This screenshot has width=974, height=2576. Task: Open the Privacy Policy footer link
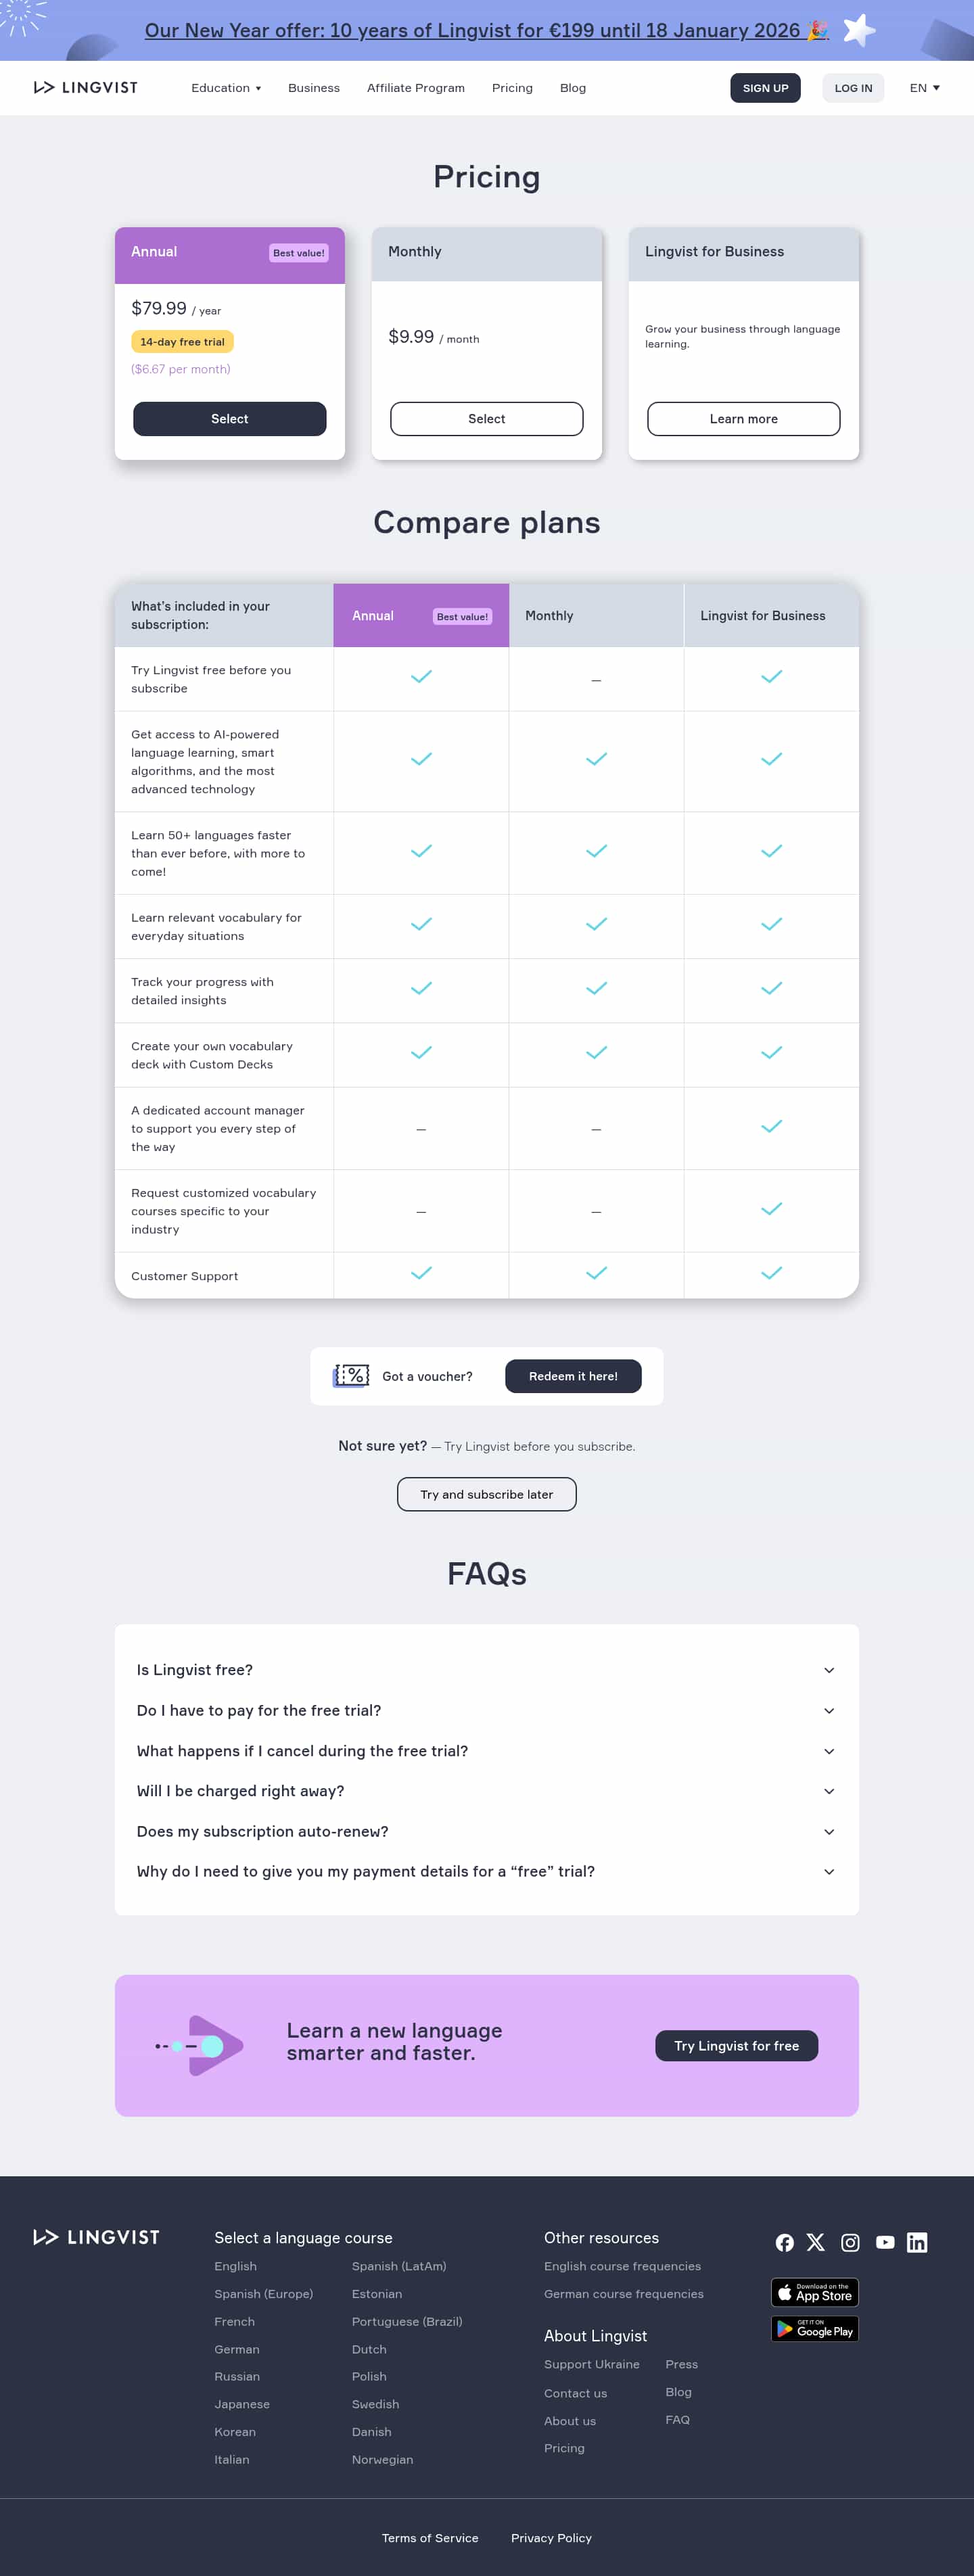[551, 2537]
